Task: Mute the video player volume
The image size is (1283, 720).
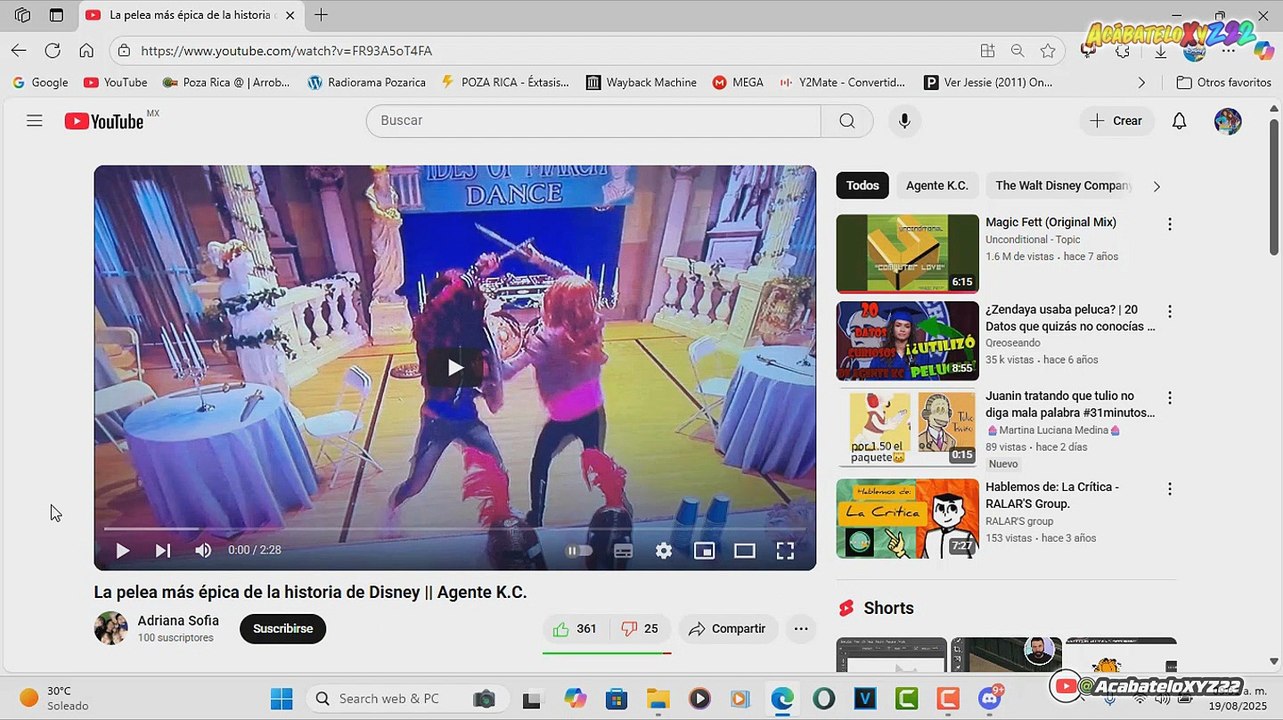Action: pos(203,550)
